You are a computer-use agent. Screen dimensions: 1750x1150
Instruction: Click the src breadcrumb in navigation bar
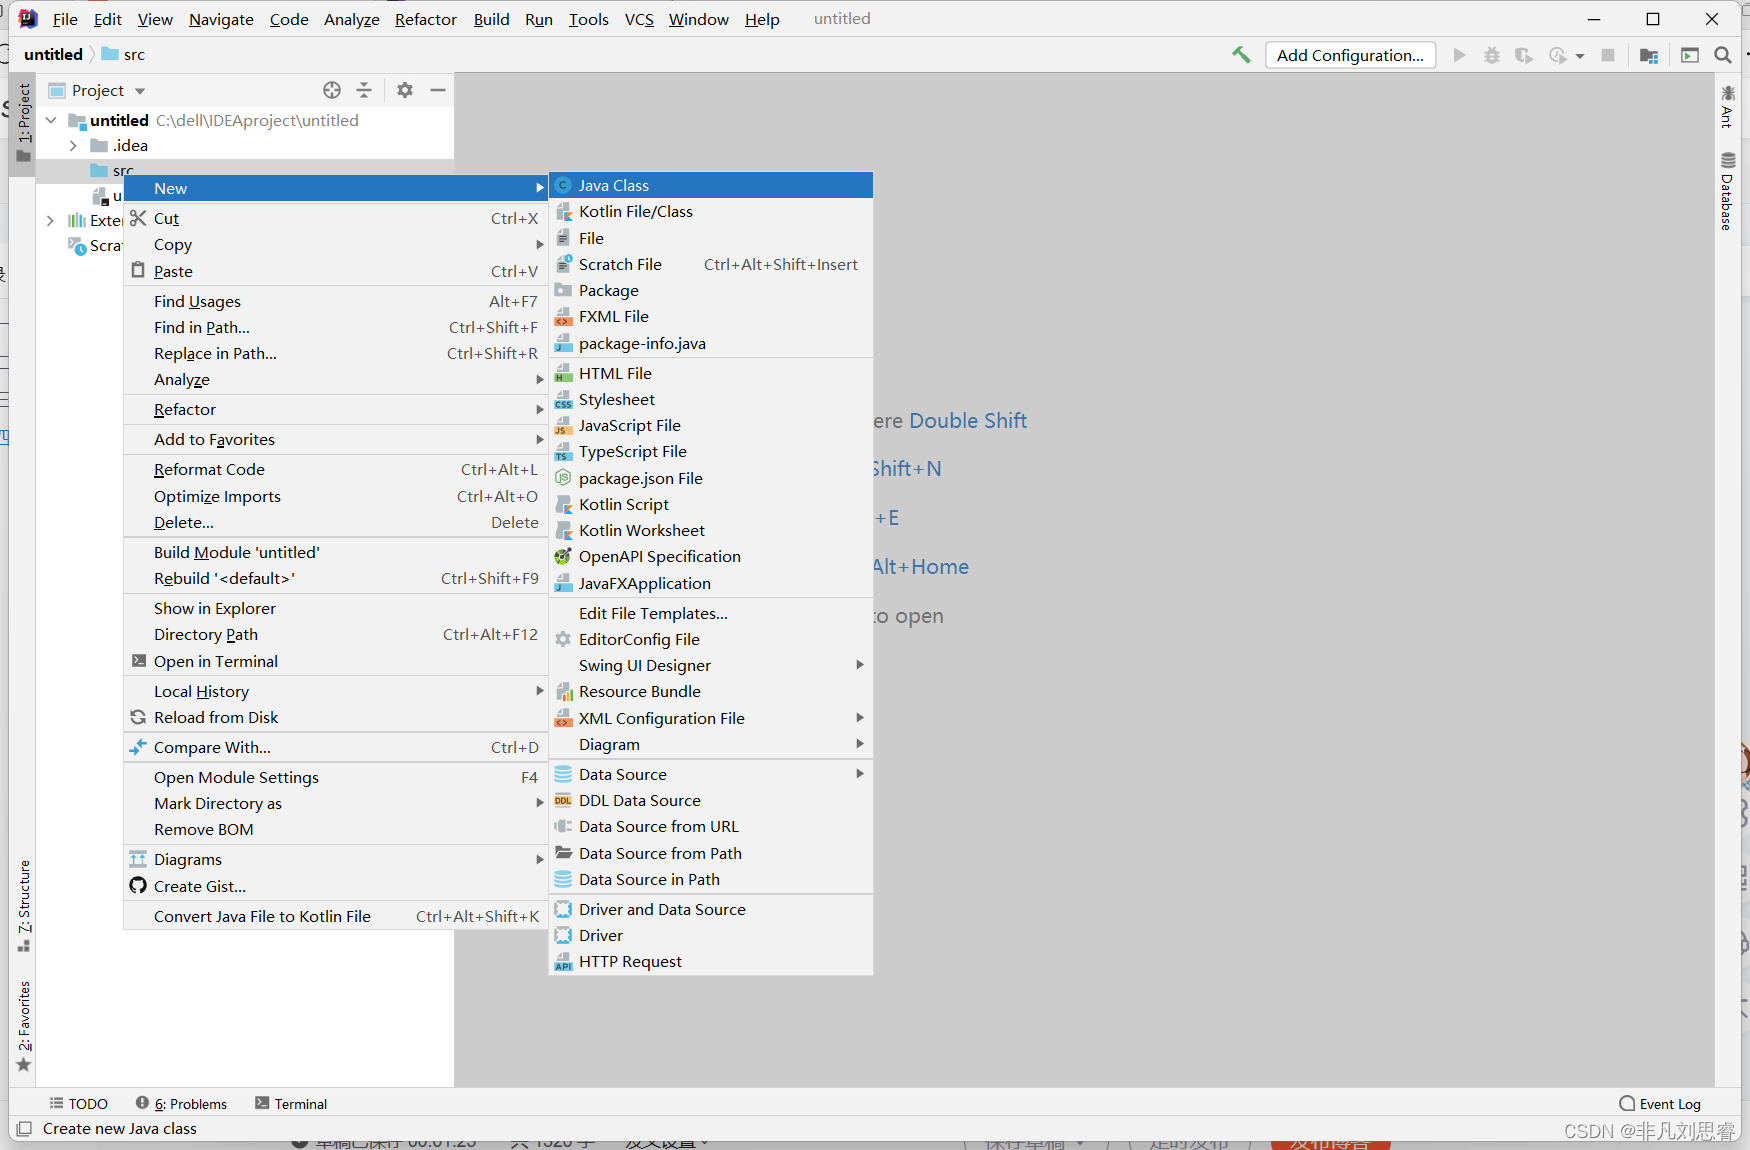(x=123, y=55)
